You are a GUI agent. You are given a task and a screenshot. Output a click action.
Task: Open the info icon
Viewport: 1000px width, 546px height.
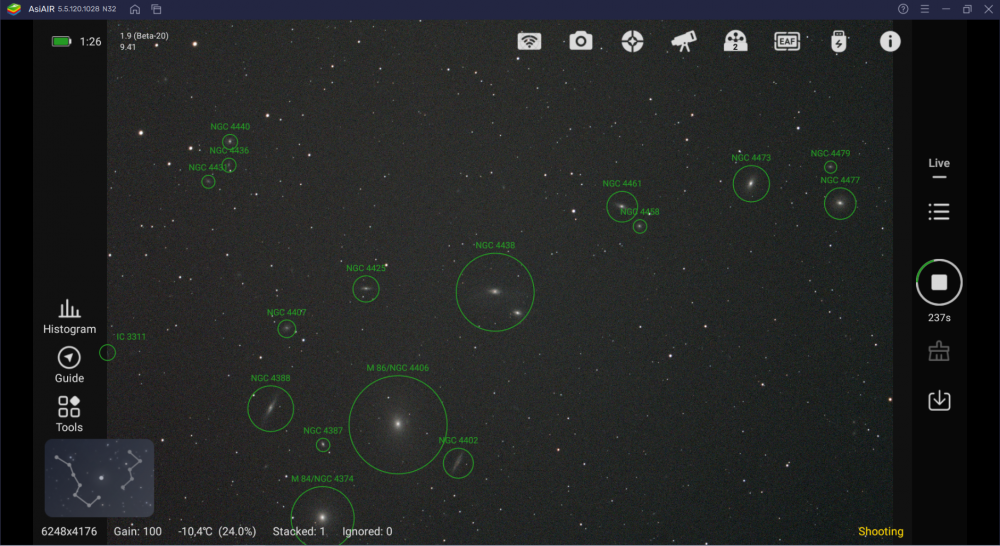tap(890, 41)
